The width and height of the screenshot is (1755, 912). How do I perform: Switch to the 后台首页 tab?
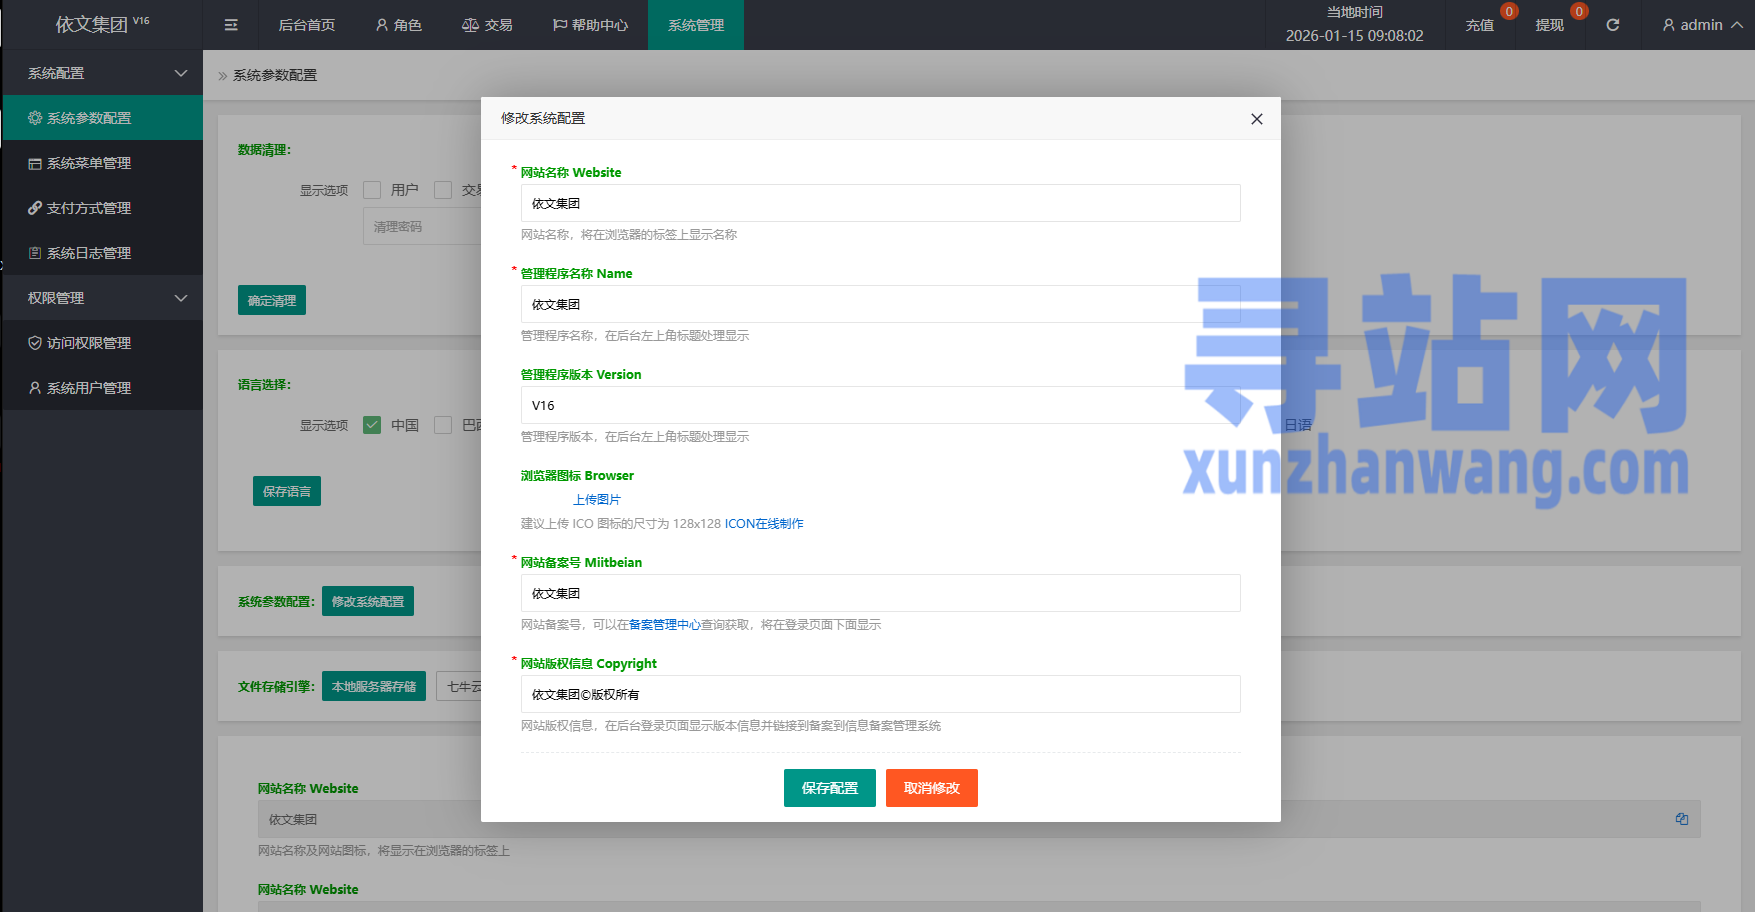click(306, 25)
